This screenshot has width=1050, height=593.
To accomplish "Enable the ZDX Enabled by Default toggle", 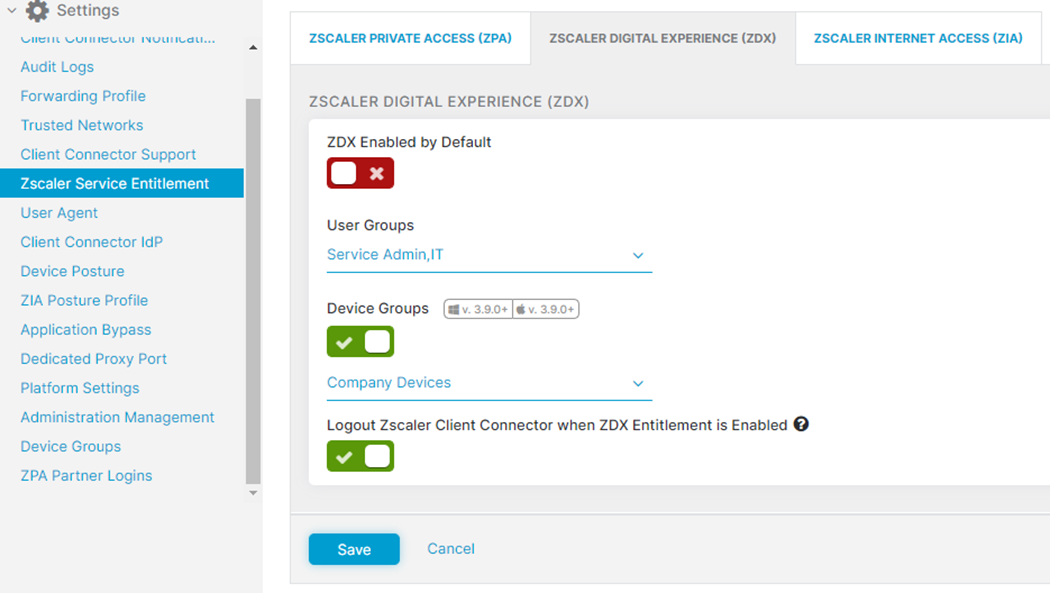I will (360, 173).
